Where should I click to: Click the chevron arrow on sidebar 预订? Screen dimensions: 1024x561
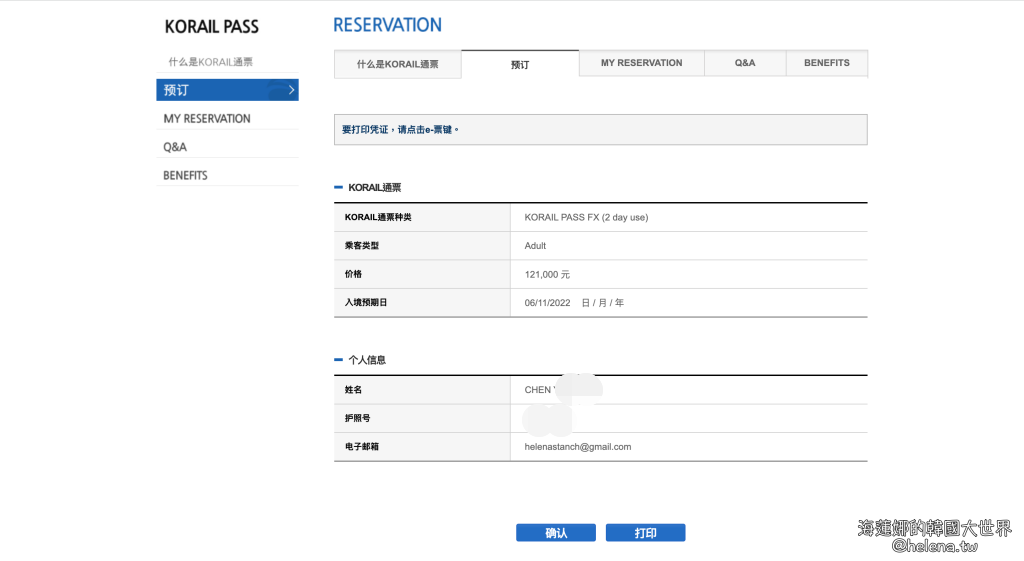coord(291,90)
